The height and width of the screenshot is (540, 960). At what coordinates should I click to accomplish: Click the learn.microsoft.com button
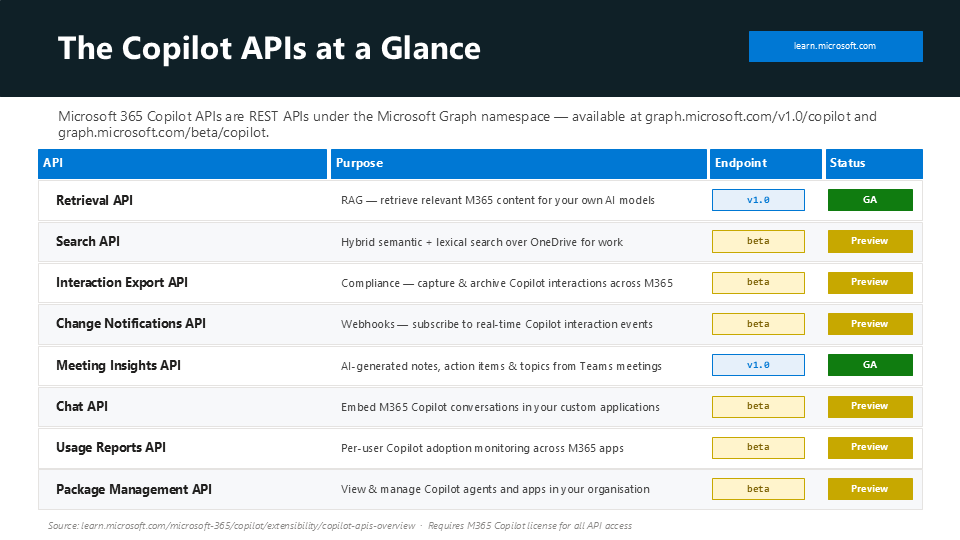point(835,46)
